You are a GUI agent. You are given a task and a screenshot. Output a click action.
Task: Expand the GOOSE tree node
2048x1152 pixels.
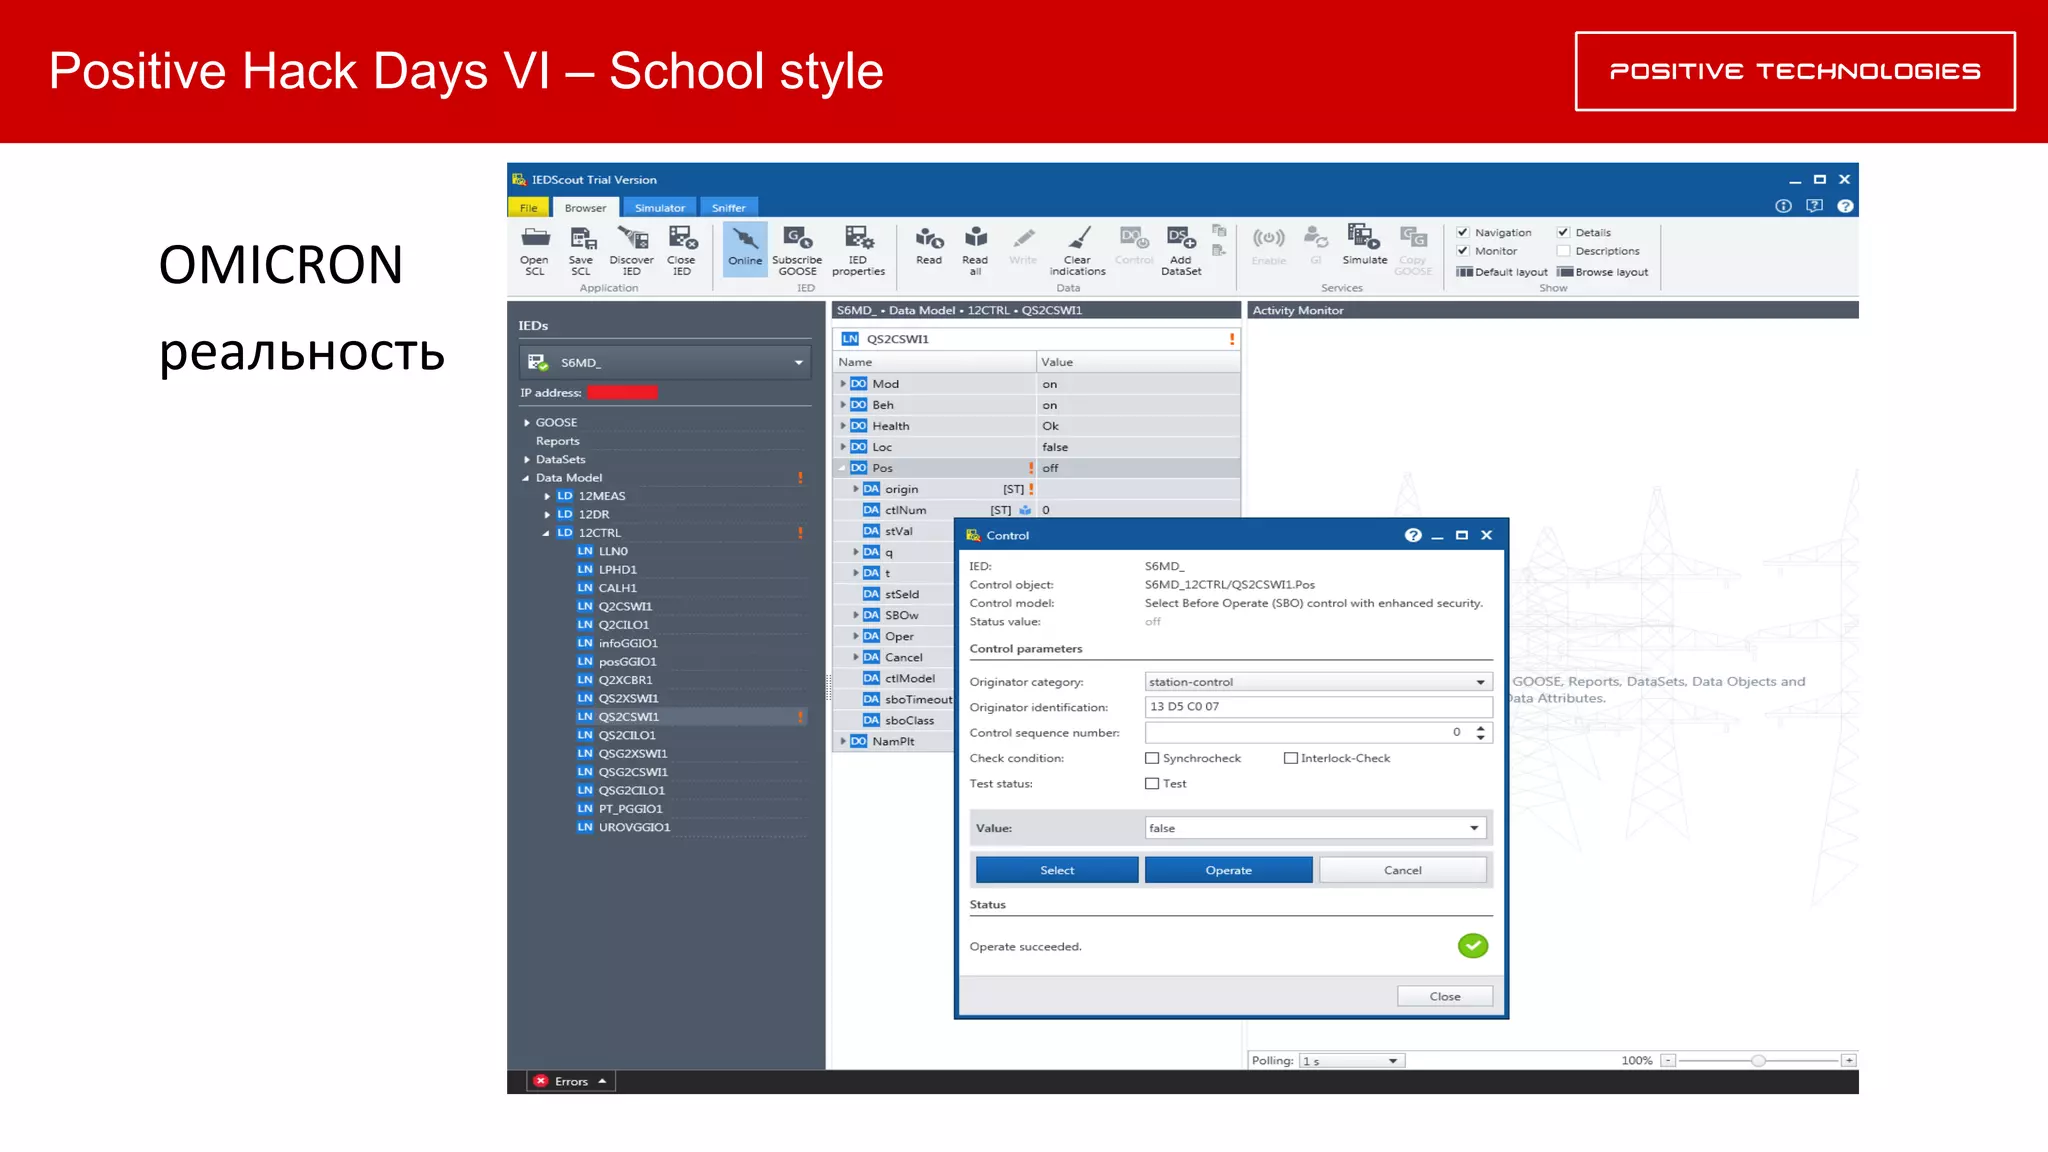click(527, 423)
